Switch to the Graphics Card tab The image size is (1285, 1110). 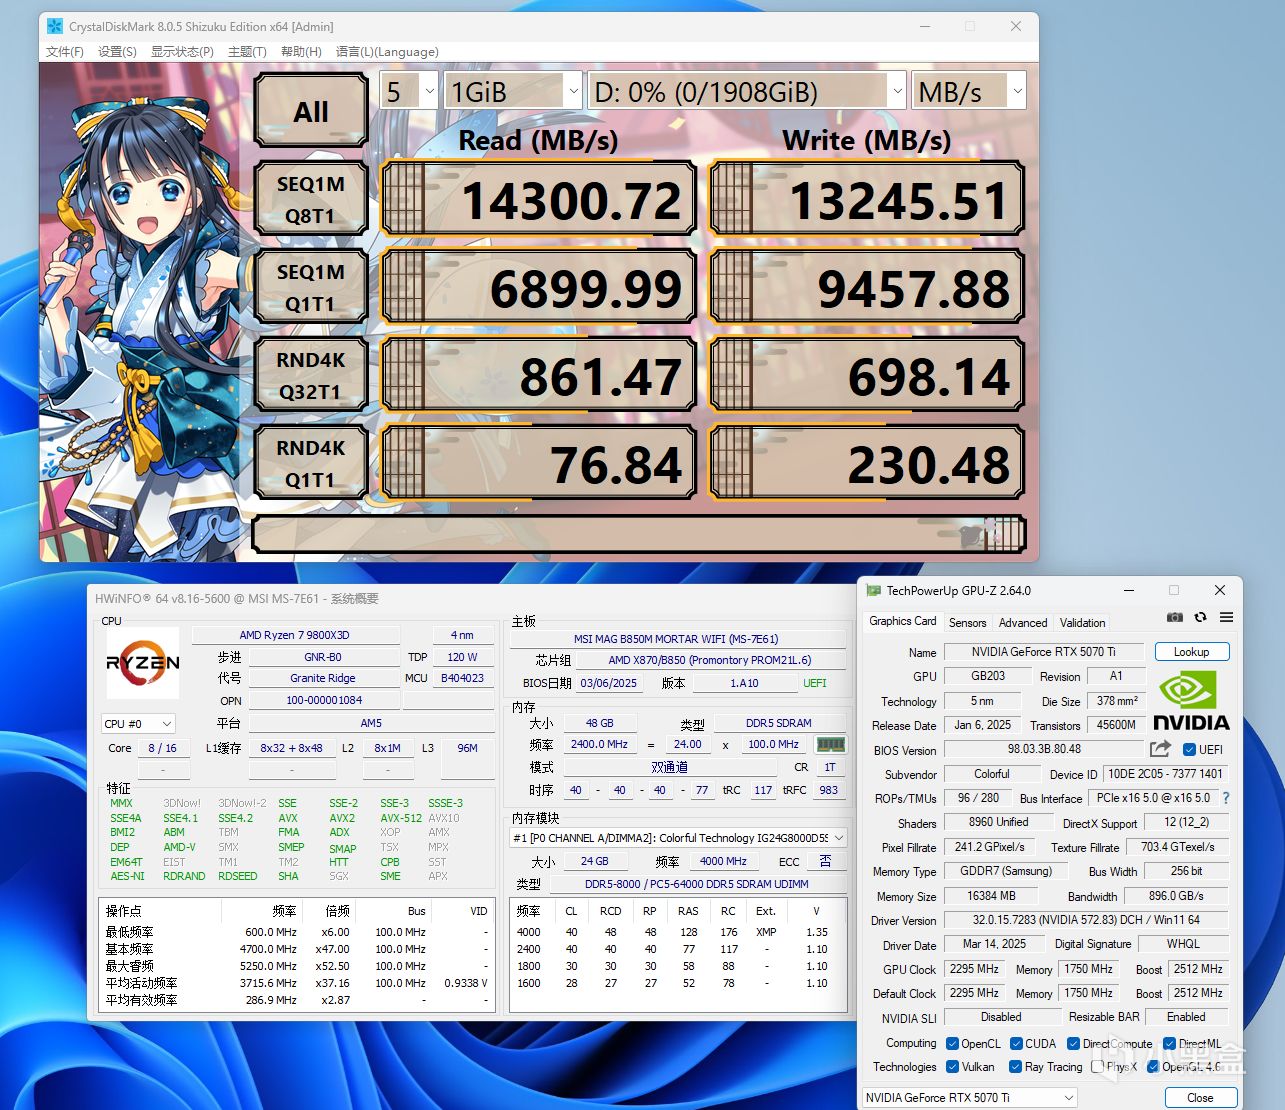click(x=903, y=621)
